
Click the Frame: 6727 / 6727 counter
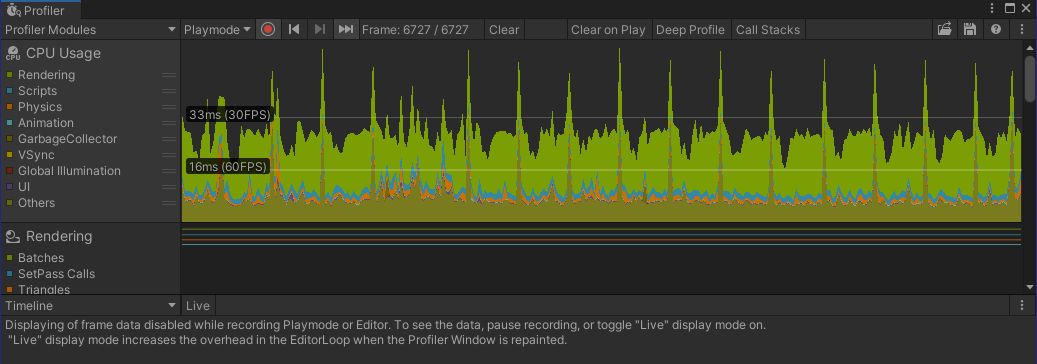415,29
